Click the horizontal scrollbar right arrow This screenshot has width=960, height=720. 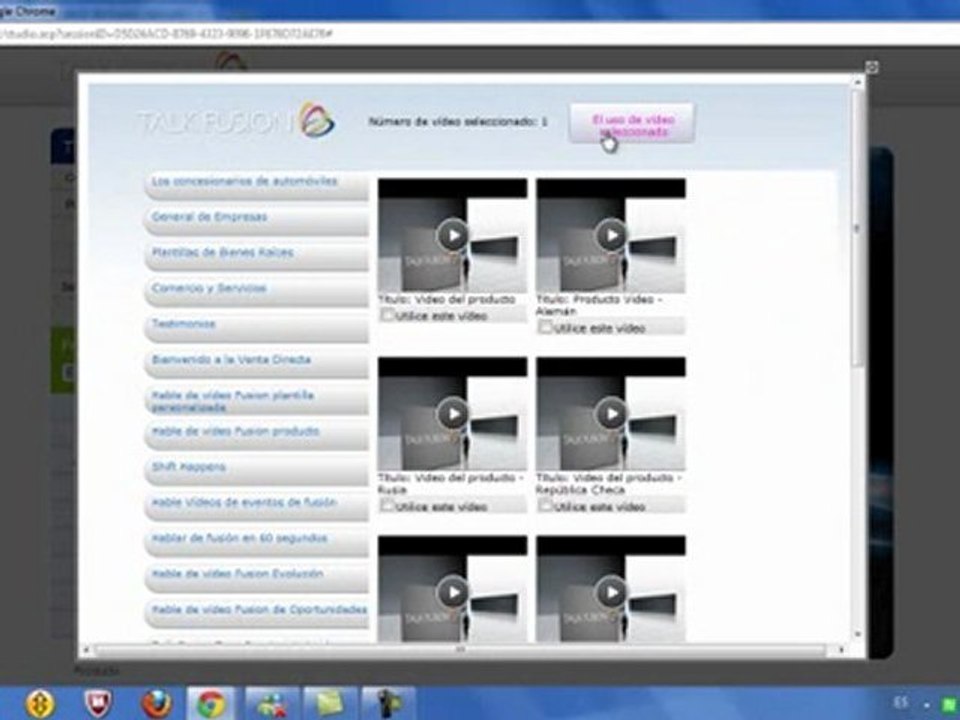(841, 650)
